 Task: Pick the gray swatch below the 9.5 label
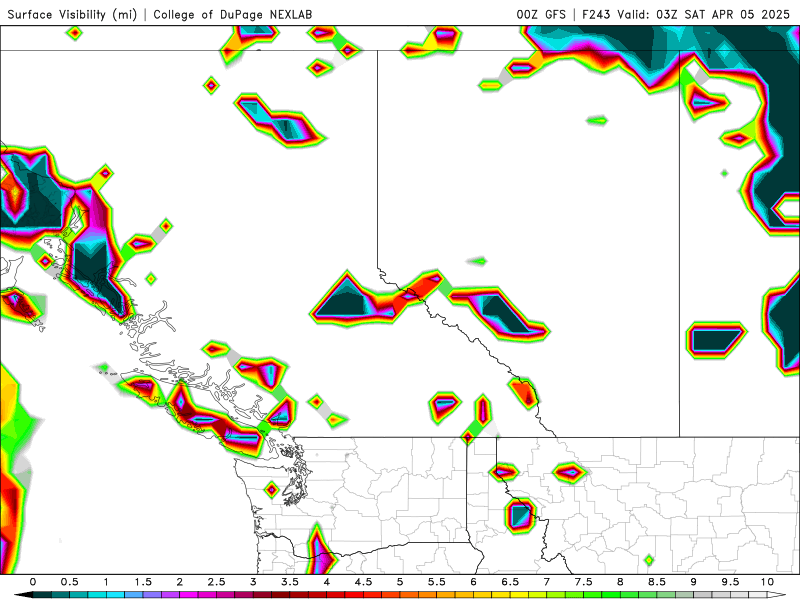740,595
